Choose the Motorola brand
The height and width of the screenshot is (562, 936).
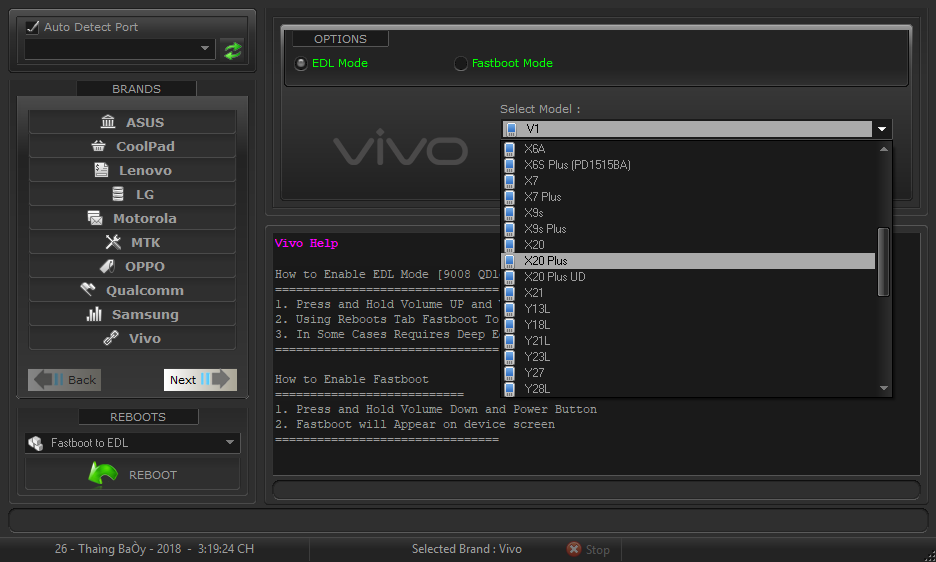pyautogui.click(x=133, y=218)
